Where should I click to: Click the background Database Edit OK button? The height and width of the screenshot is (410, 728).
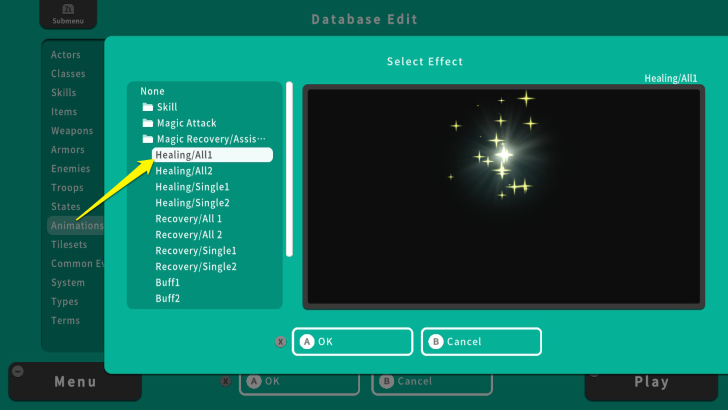click(299, 384)
